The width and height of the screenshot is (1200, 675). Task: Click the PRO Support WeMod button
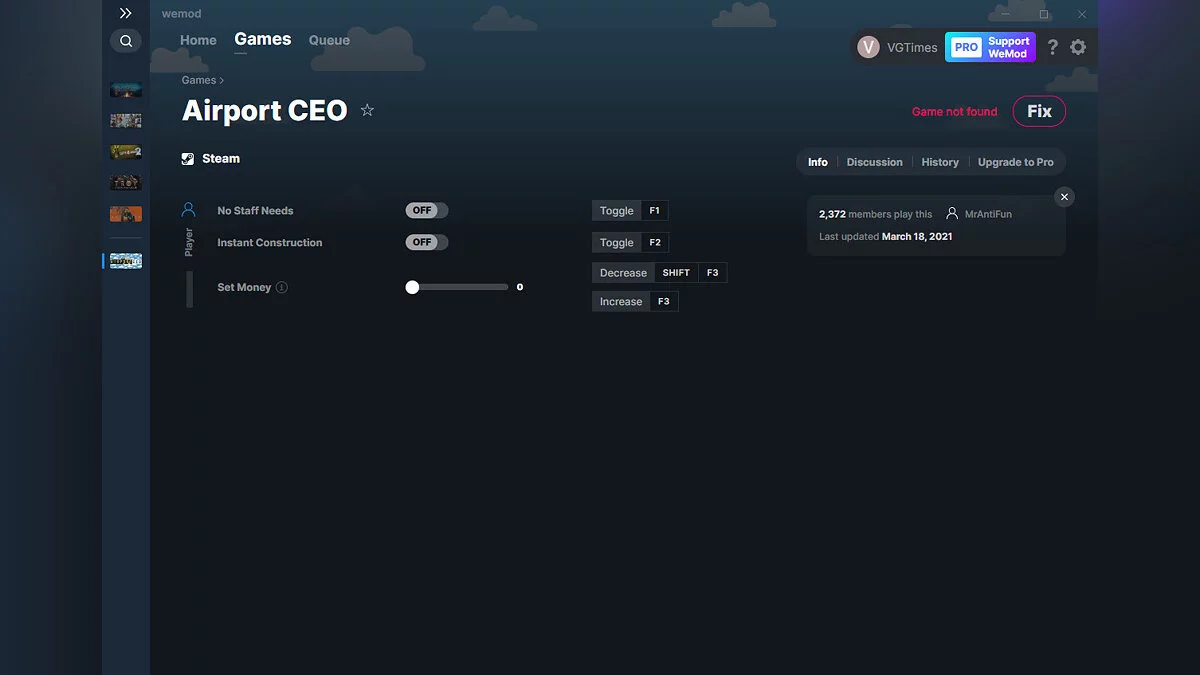coord(990,47)
